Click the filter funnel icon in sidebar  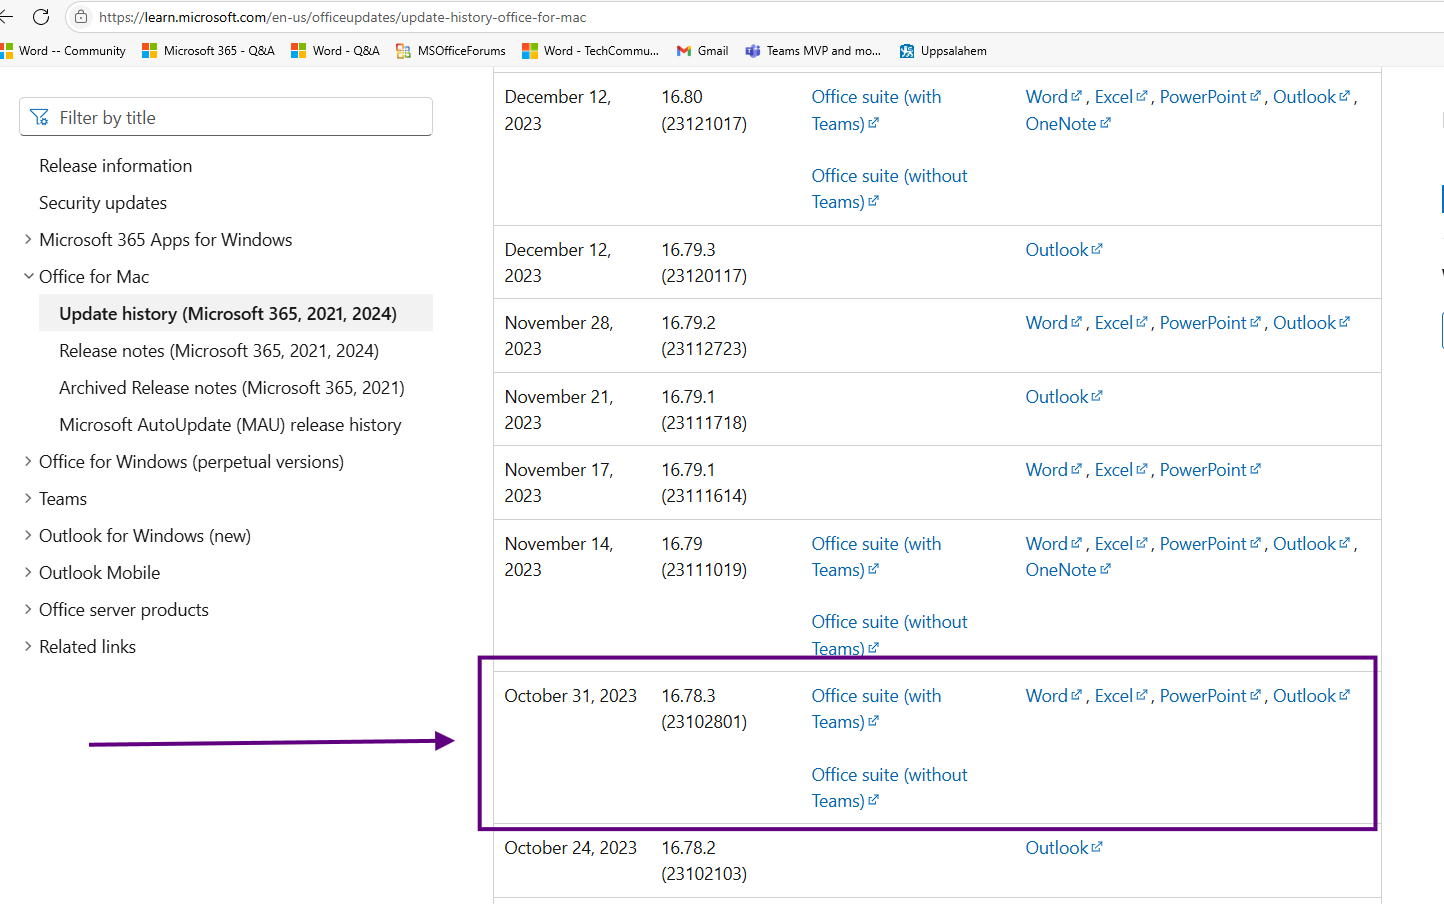[x=39, y=117]
